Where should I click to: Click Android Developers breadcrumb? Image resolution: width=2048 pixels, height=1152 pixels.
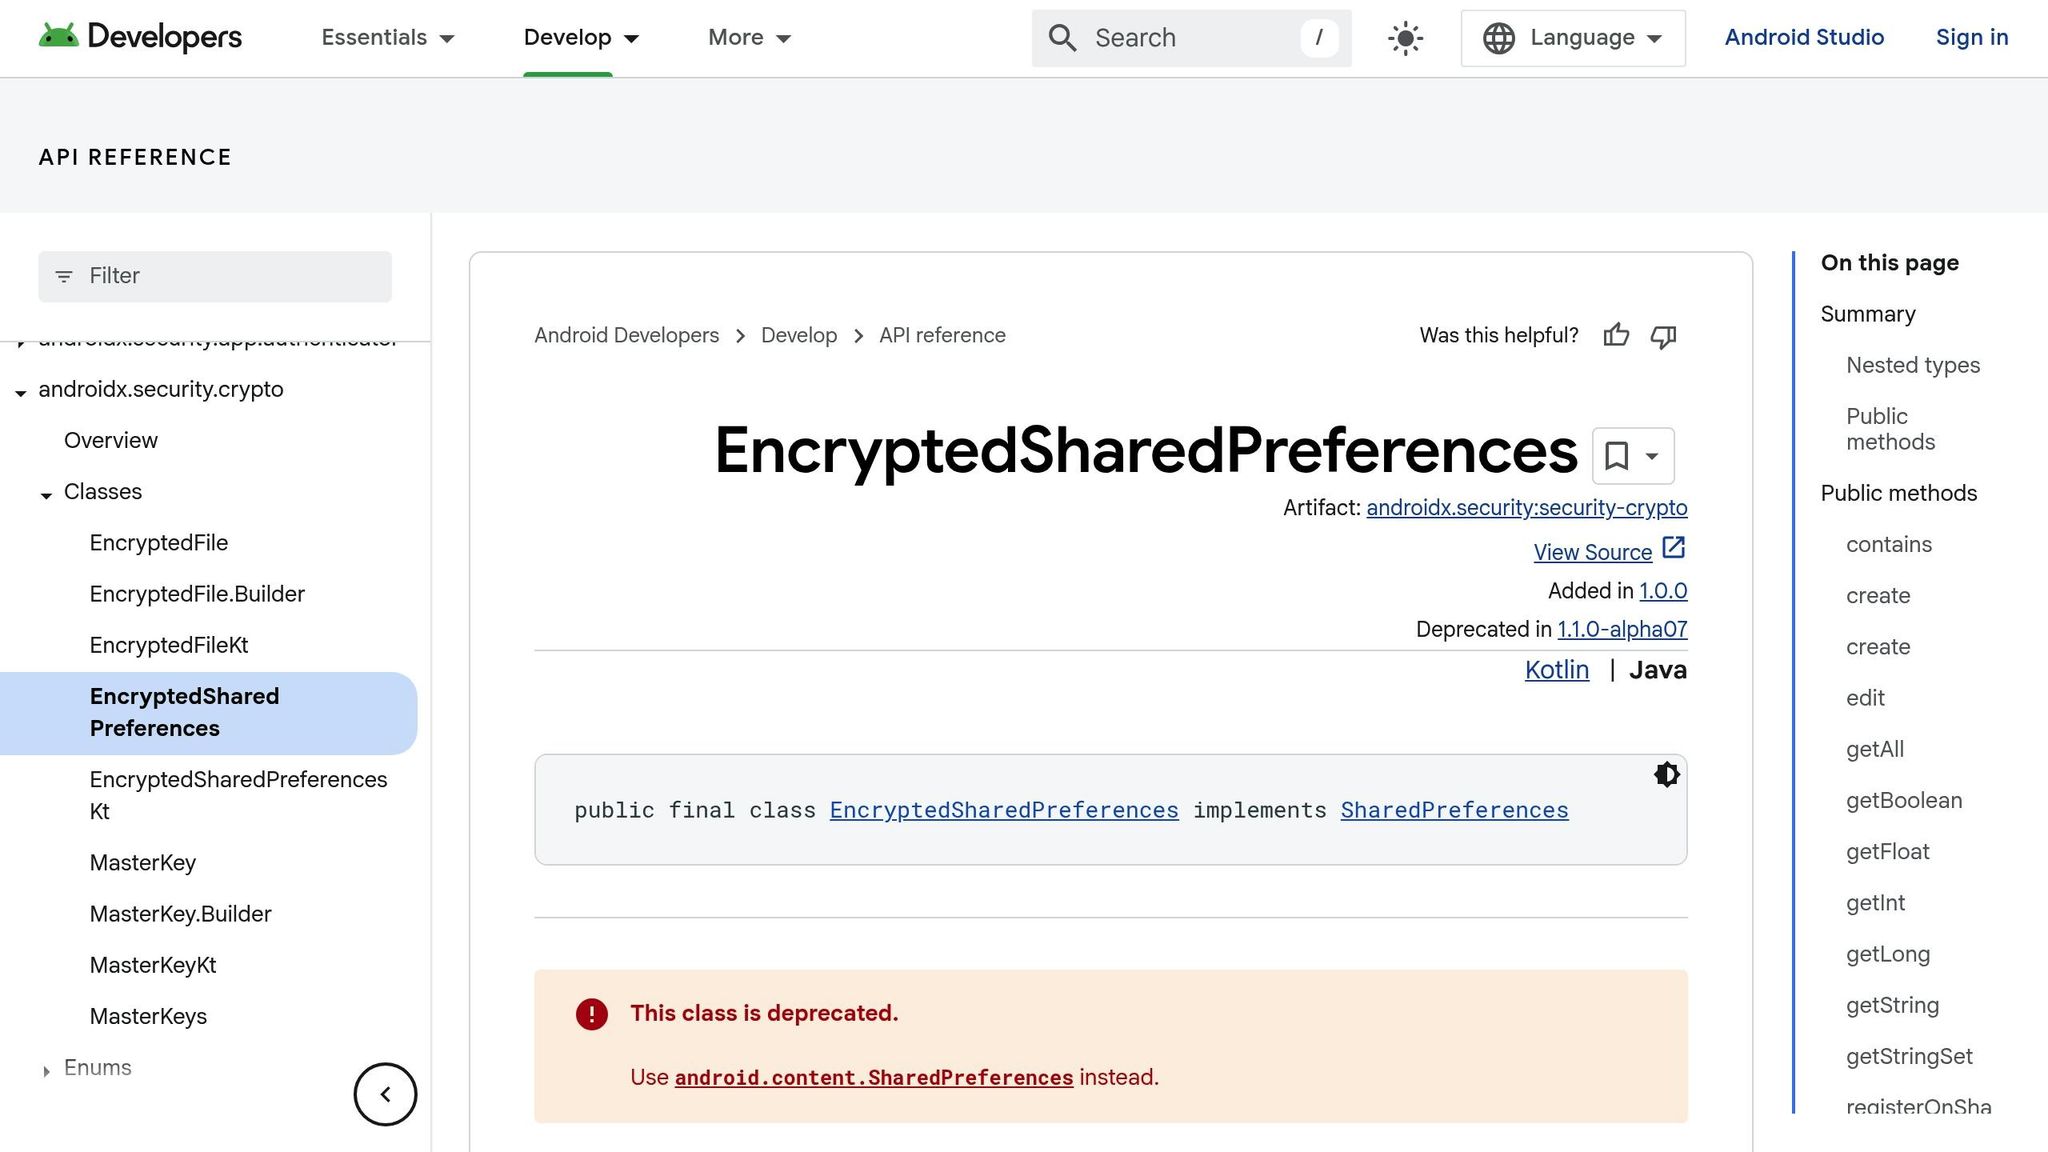pyautogui.click(x=626, y=336)
